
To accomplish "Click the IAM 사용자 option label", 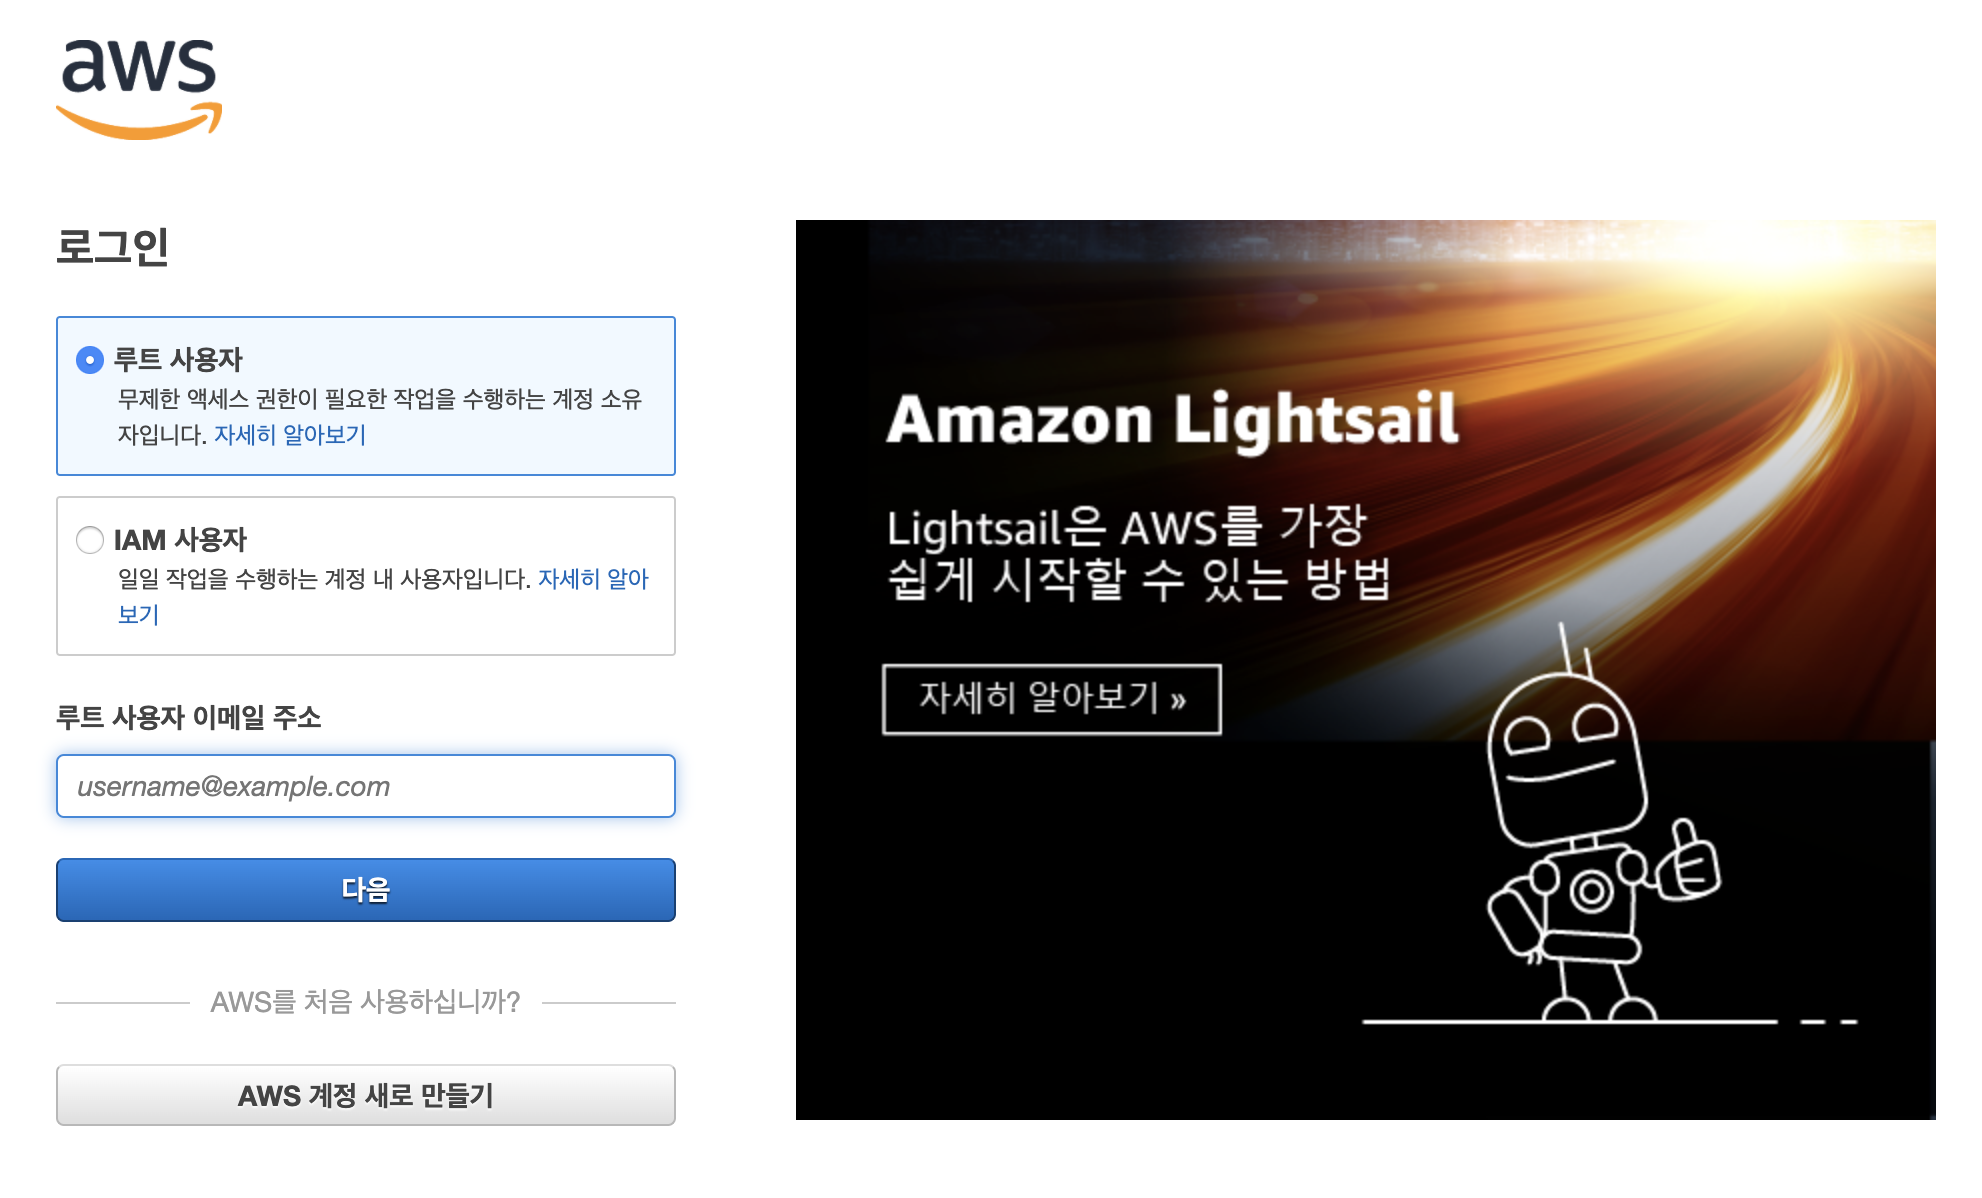I will [x=180, y=540].
